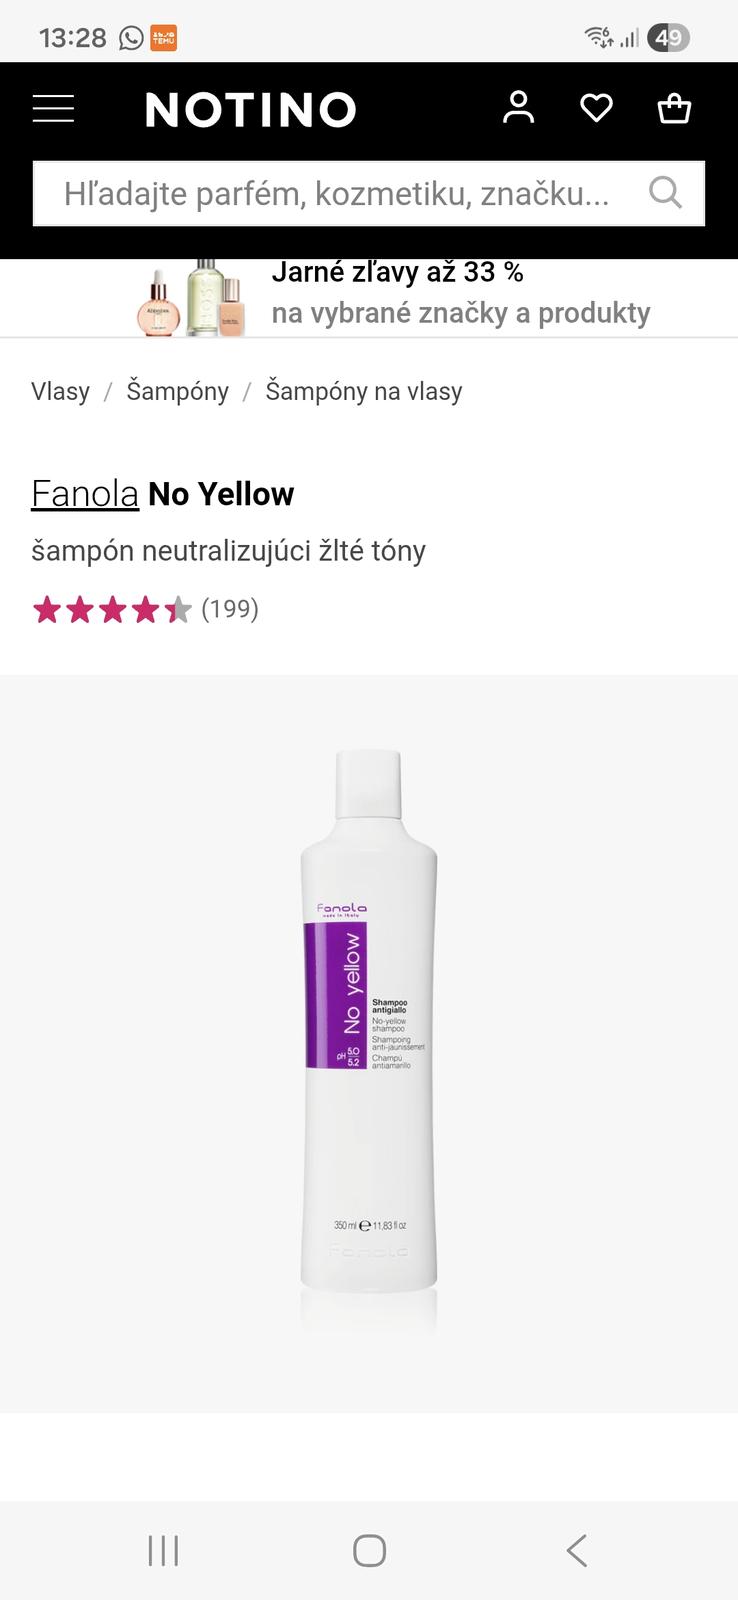Tap the search magnifier icon
The image size is (738, 1600).
point(665,192)
